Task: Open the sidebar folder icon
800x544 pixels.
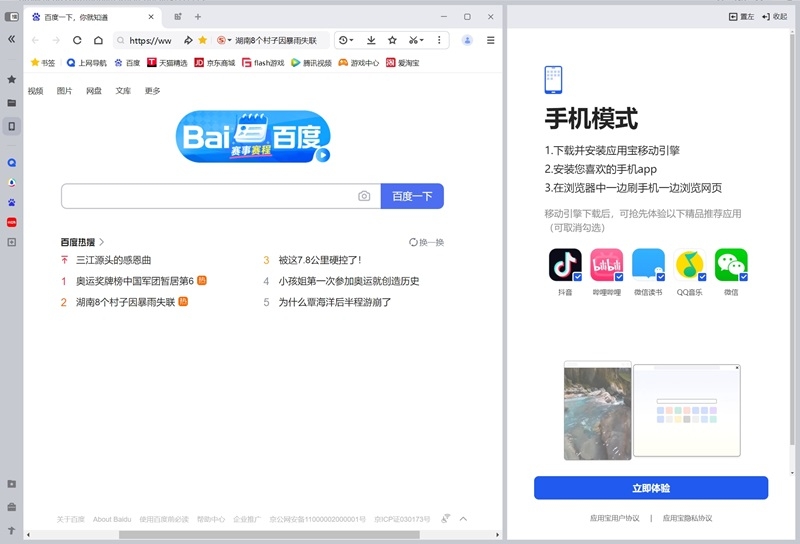Action: (12, 103)
